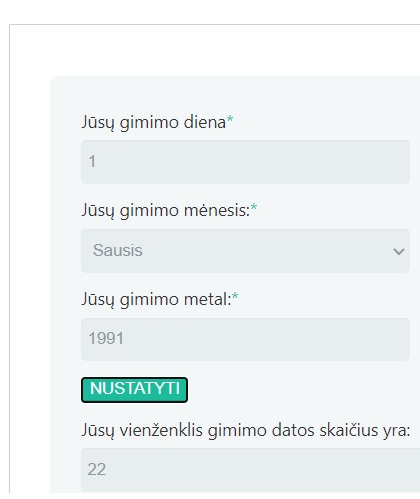The image size is (420, 499).
Task: Click the 'Jūsų gimimo metal:' label
Action: (x=156, y=299)
